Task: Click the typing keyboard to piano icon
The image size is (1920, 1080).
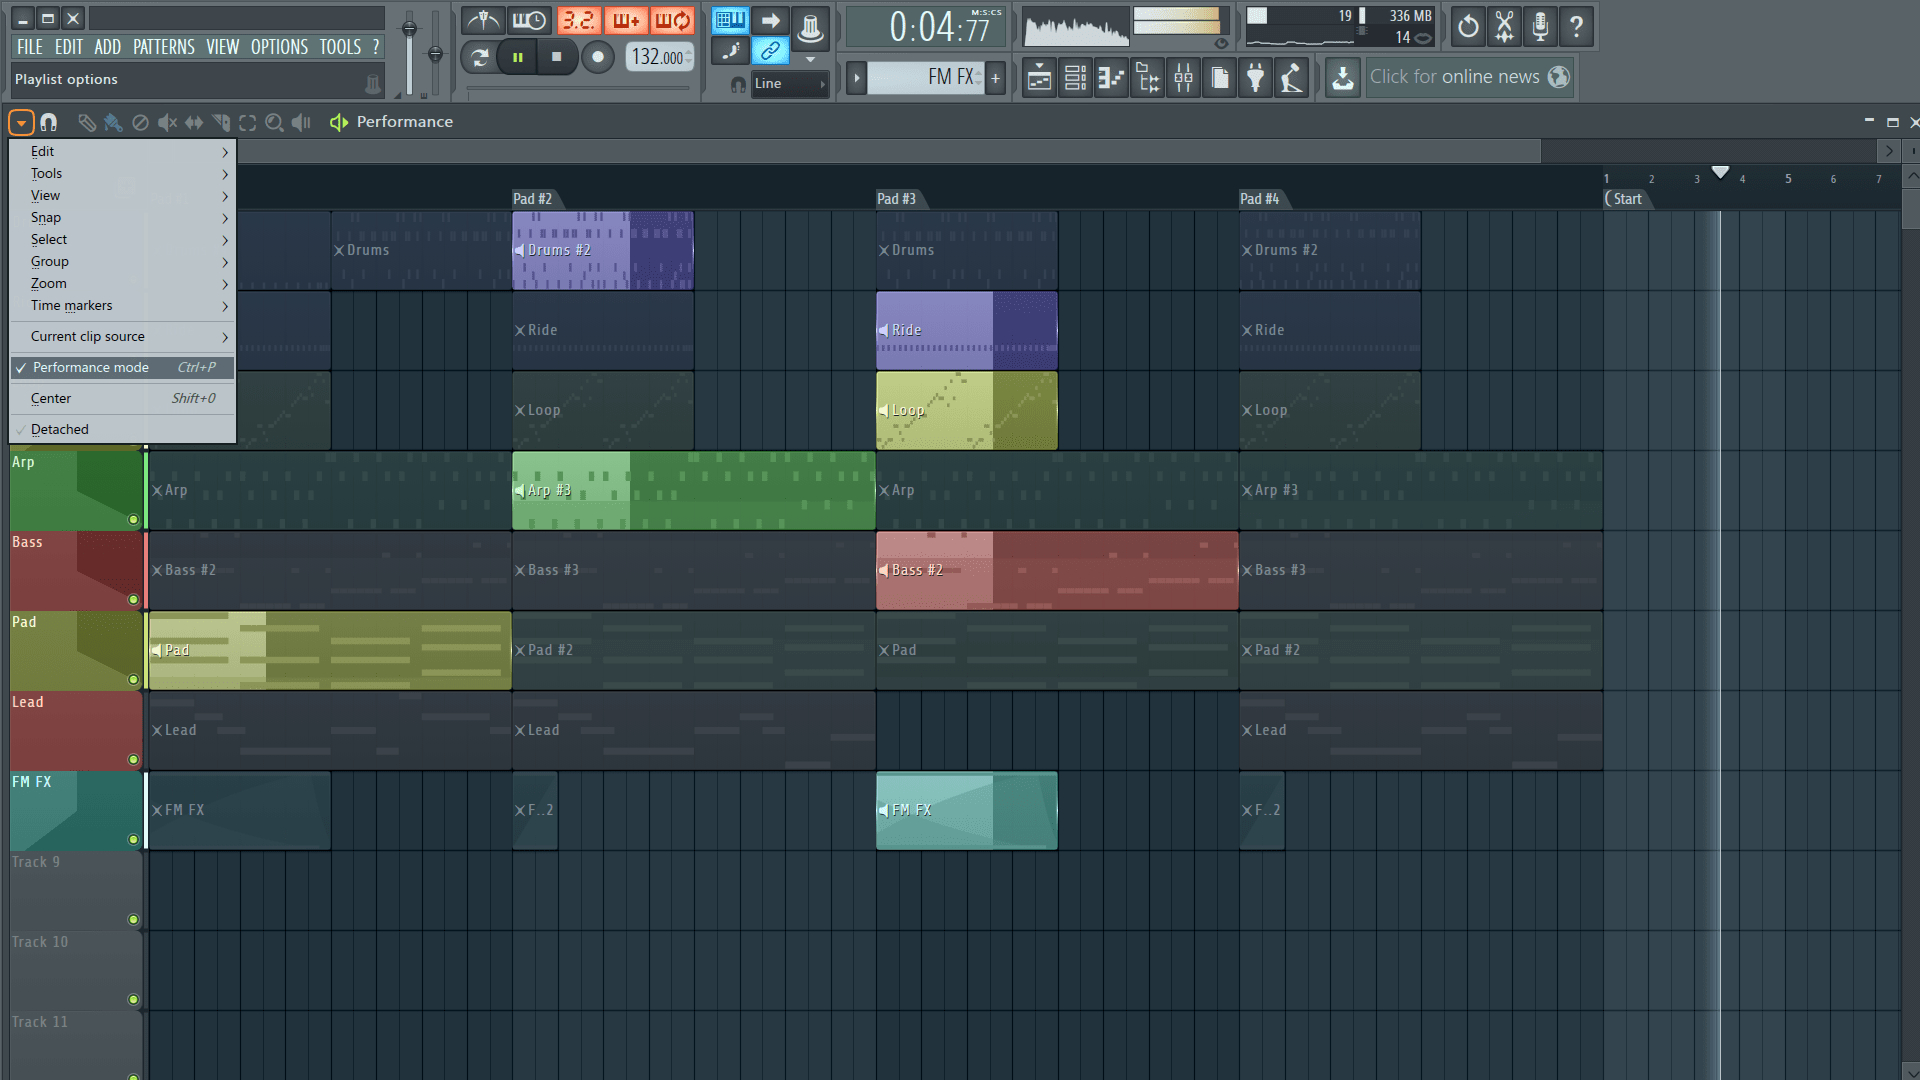Action: click(x=730, y=20)
